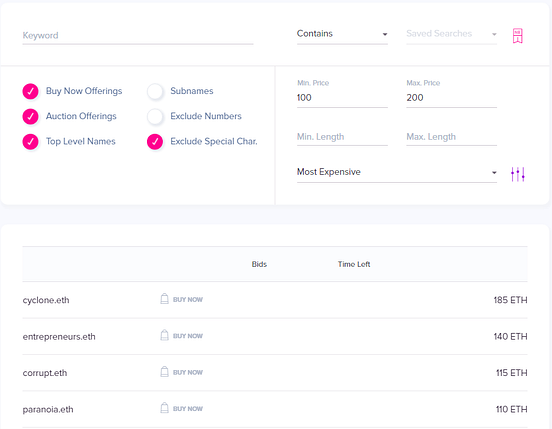Click BUY NOW for paranoia.eth

(188, 409)
